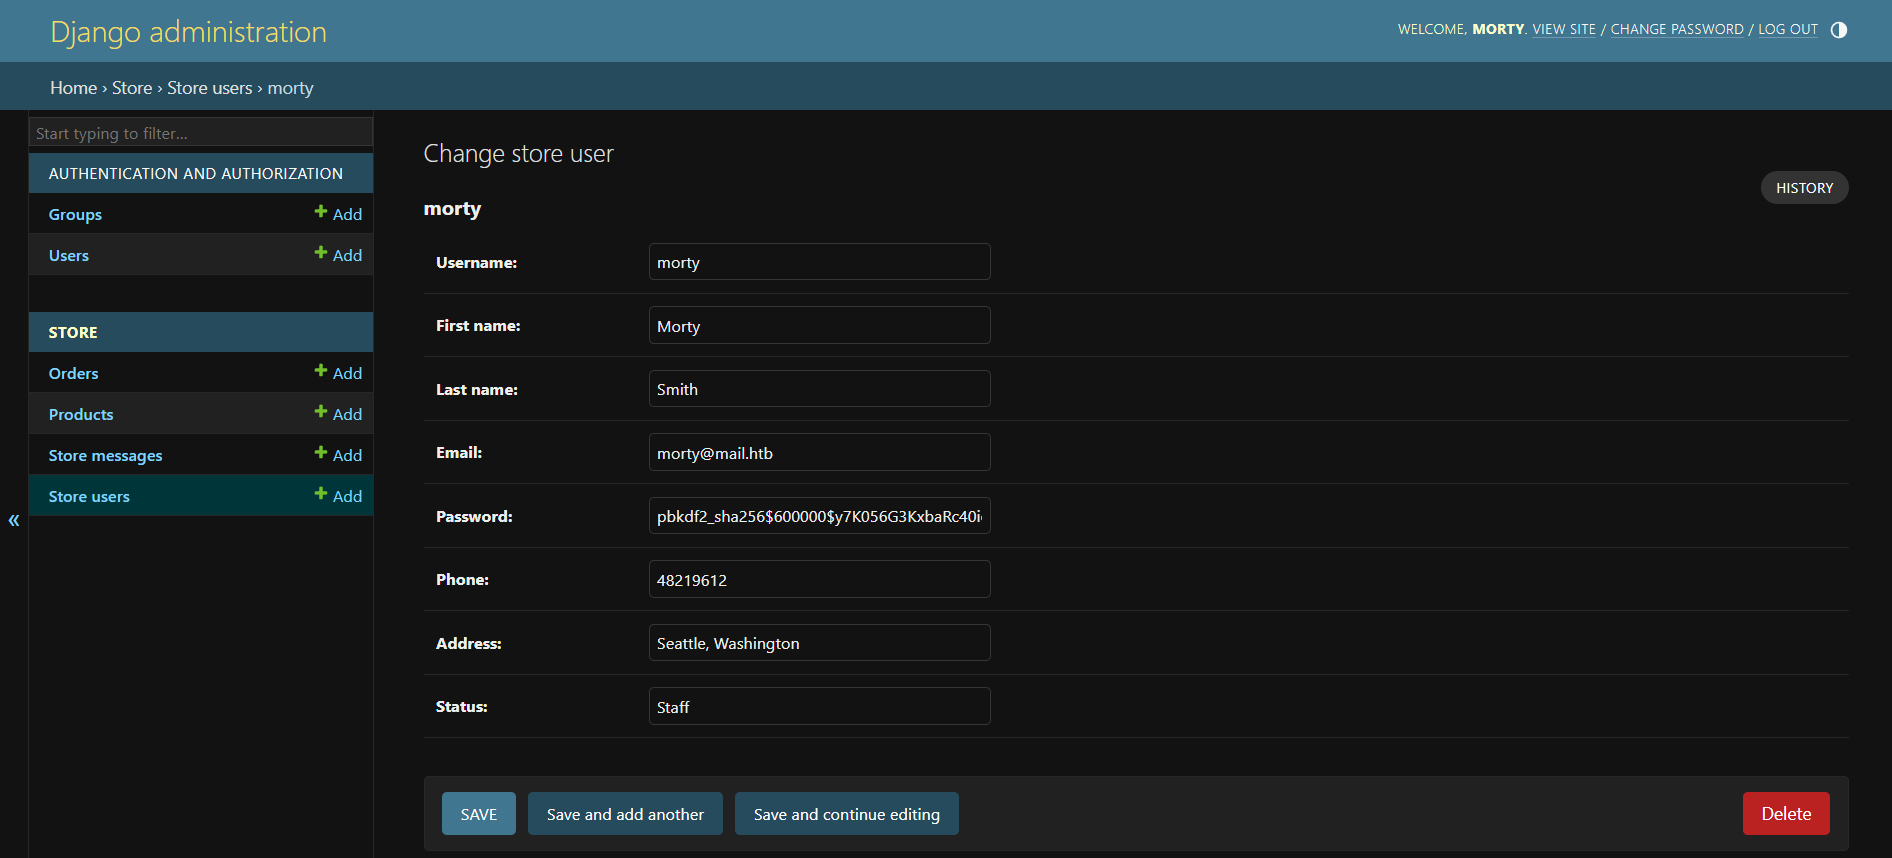This screenshot has height=858, width=1892.
Task: Click the 'Last name:' field label
Action: tap(477, 389)
